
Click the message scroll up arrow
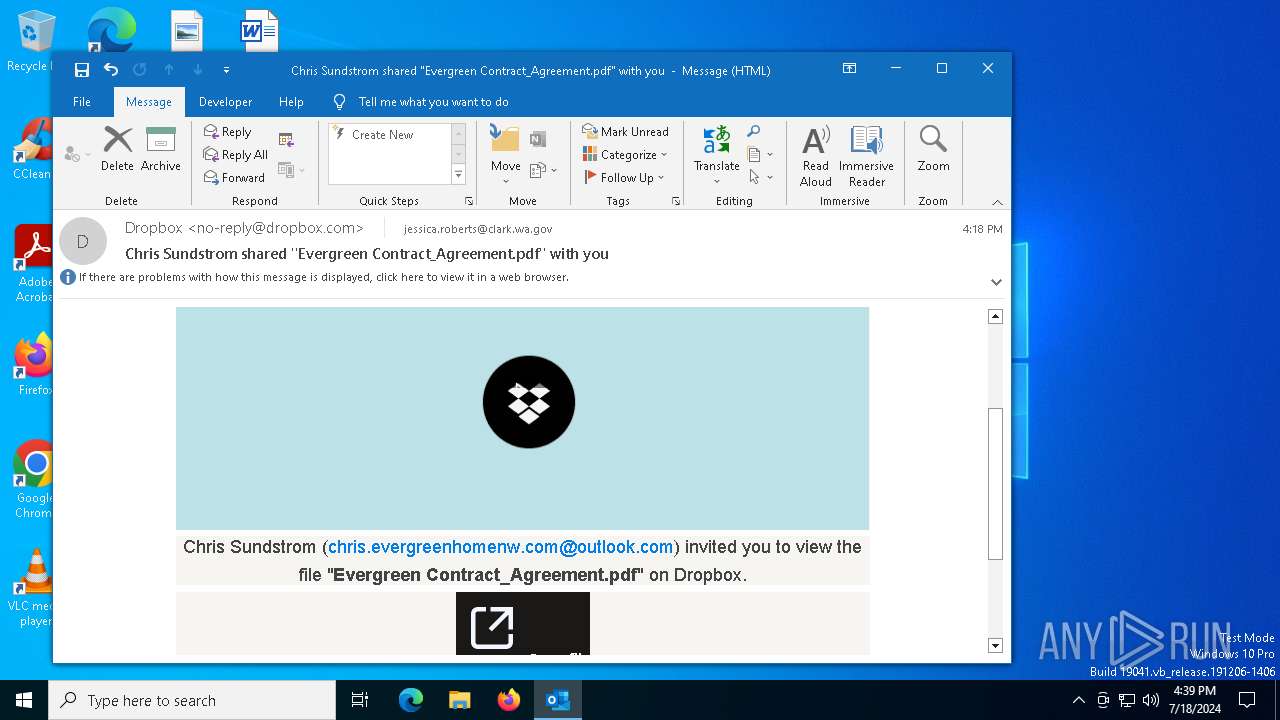coord(995,316)
